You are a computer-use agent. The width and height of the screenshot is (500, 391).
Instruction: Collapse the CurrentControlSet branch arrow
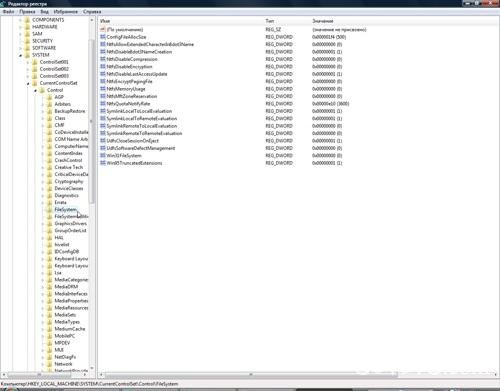pos(28,83)
